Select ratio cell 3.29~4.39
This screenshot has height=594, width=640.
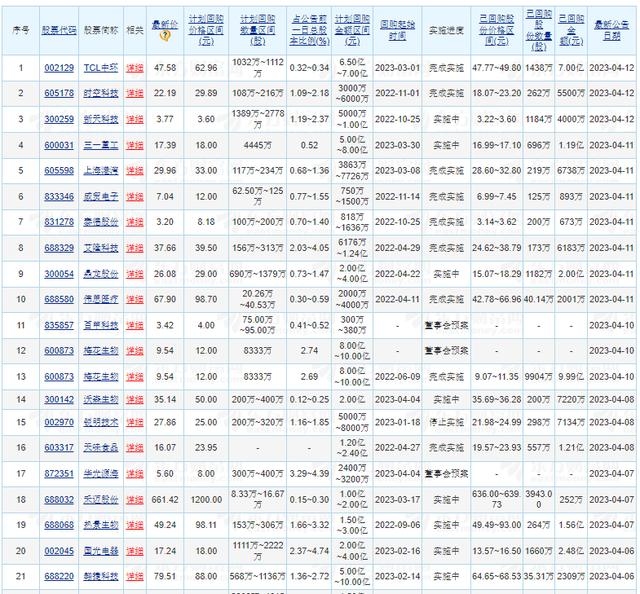[309, 474]
